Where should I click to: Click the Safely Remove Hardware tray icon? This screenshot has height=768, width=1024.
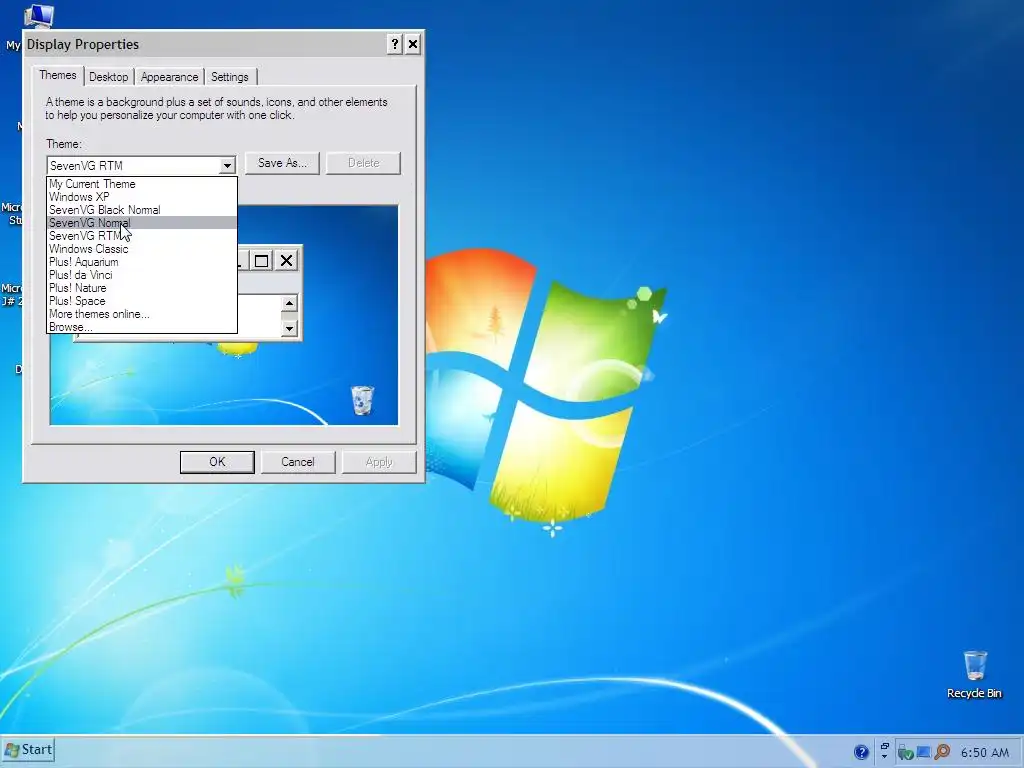tap(905, 753)
